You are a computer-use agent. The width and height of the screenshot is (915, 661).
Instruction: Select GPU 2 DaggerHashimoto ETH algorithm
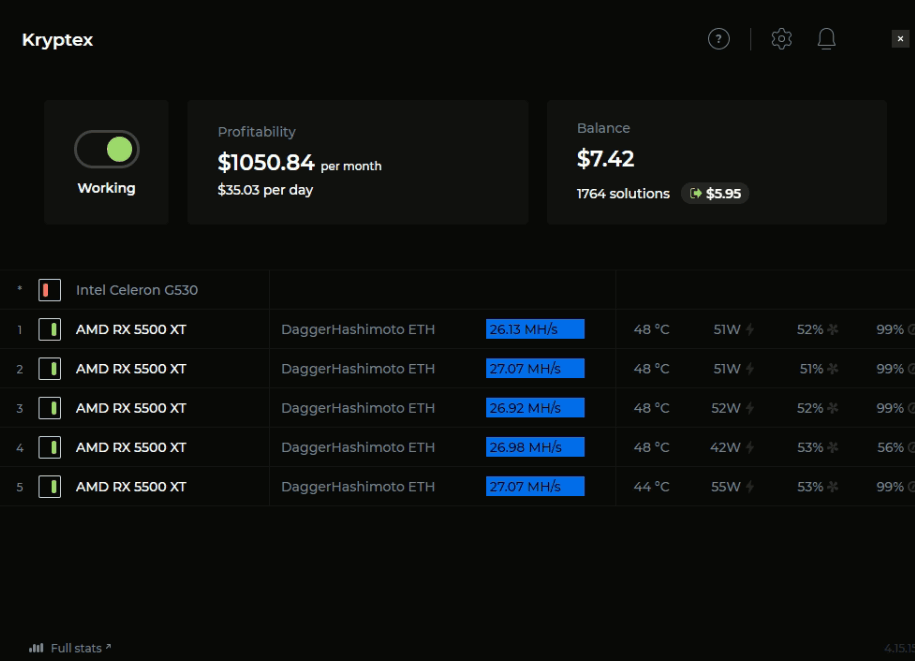tap(358, 369)
